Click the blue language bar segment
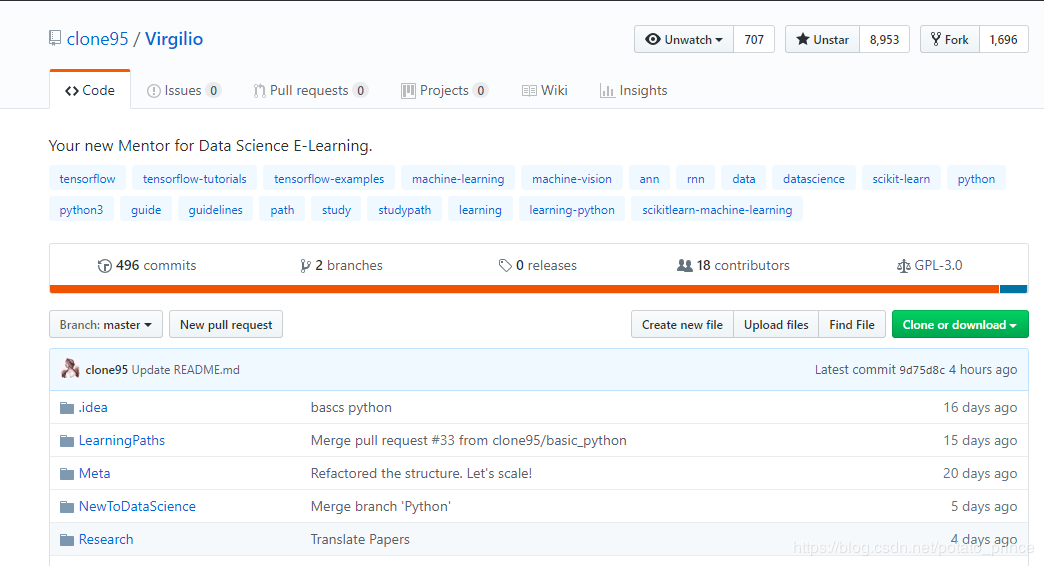Screen dimensions: 1044x566 click(1013, 289)
